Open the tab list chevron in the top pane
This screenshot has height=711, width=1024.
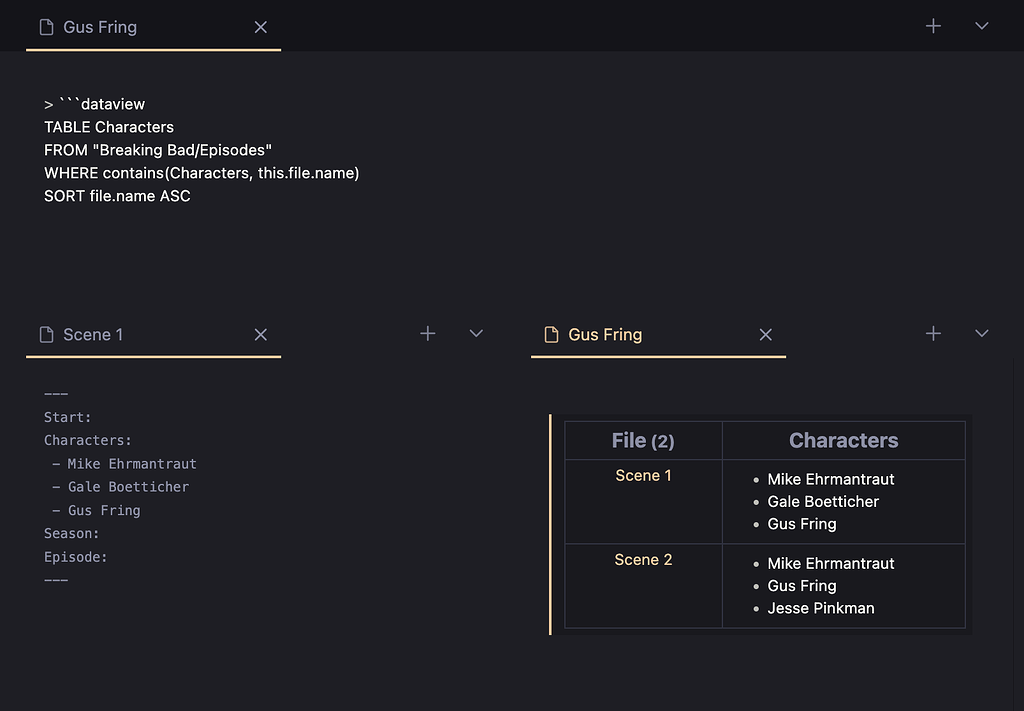point(981,26)
